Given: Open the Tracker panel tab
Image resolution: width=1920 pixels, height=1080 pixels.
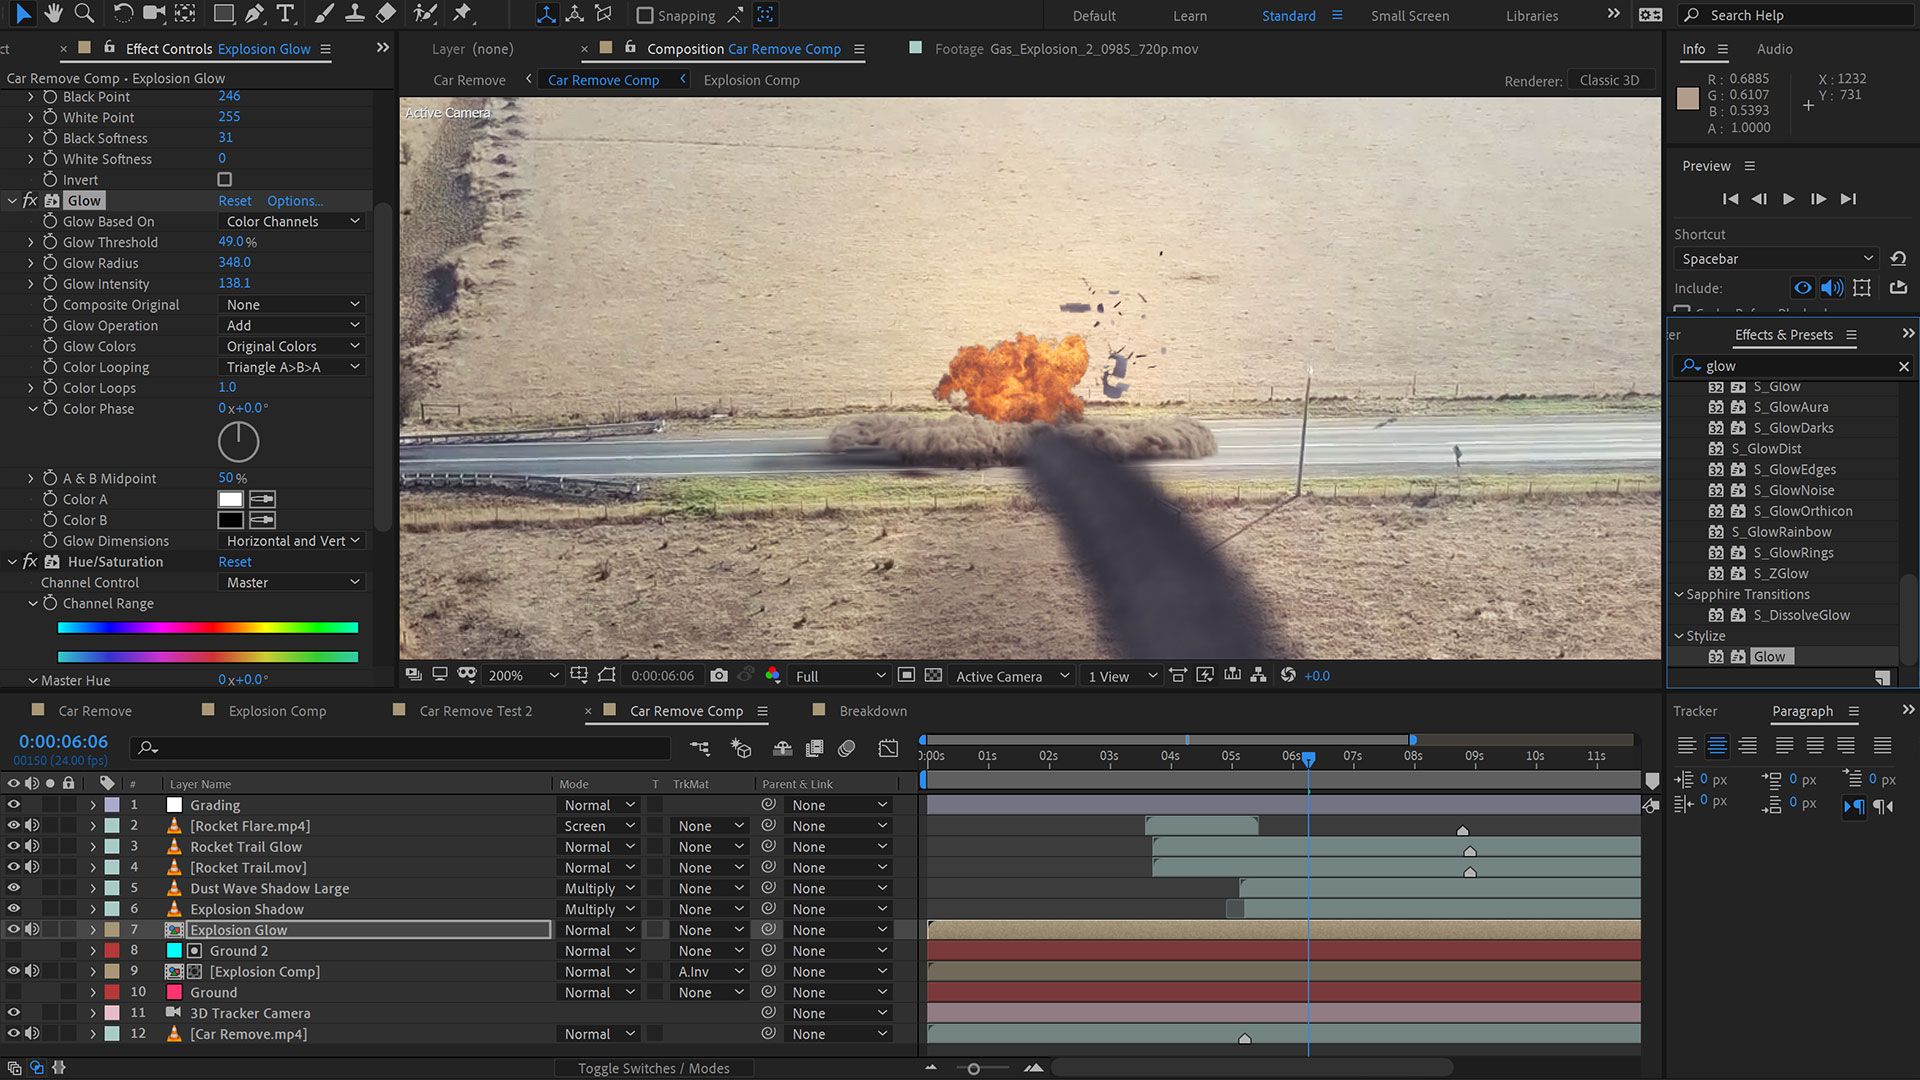Looking at the screenshot, I should pyautogui.click(x=1695, y=711).
